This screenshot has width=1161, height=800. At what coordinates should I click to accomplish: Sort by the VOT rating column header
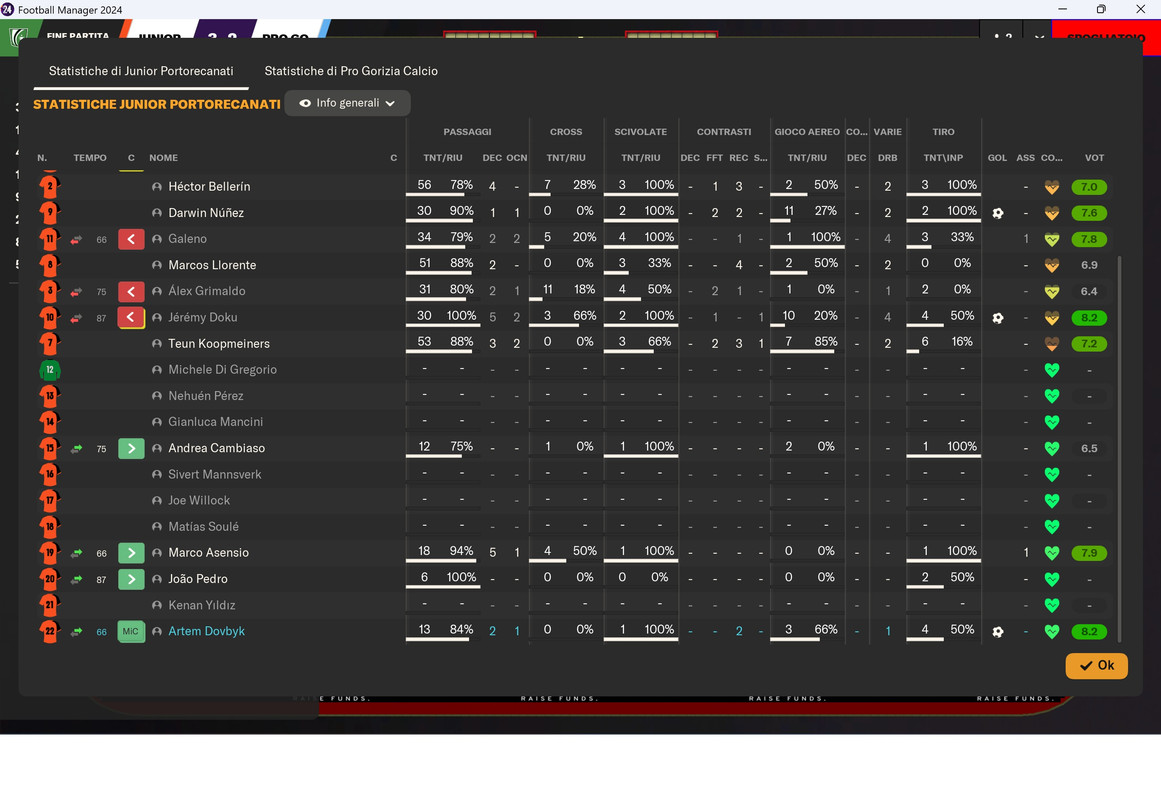click(x=1094, y=158)
